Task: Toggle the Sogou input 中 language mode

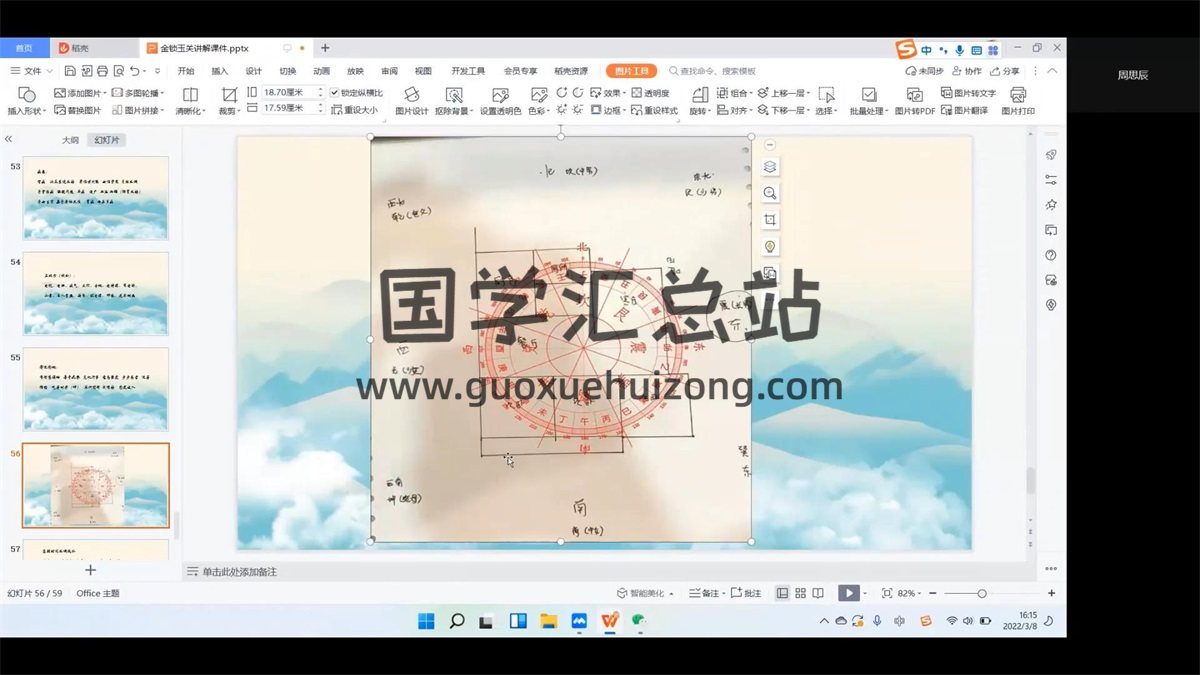Action: pos(927,50)
